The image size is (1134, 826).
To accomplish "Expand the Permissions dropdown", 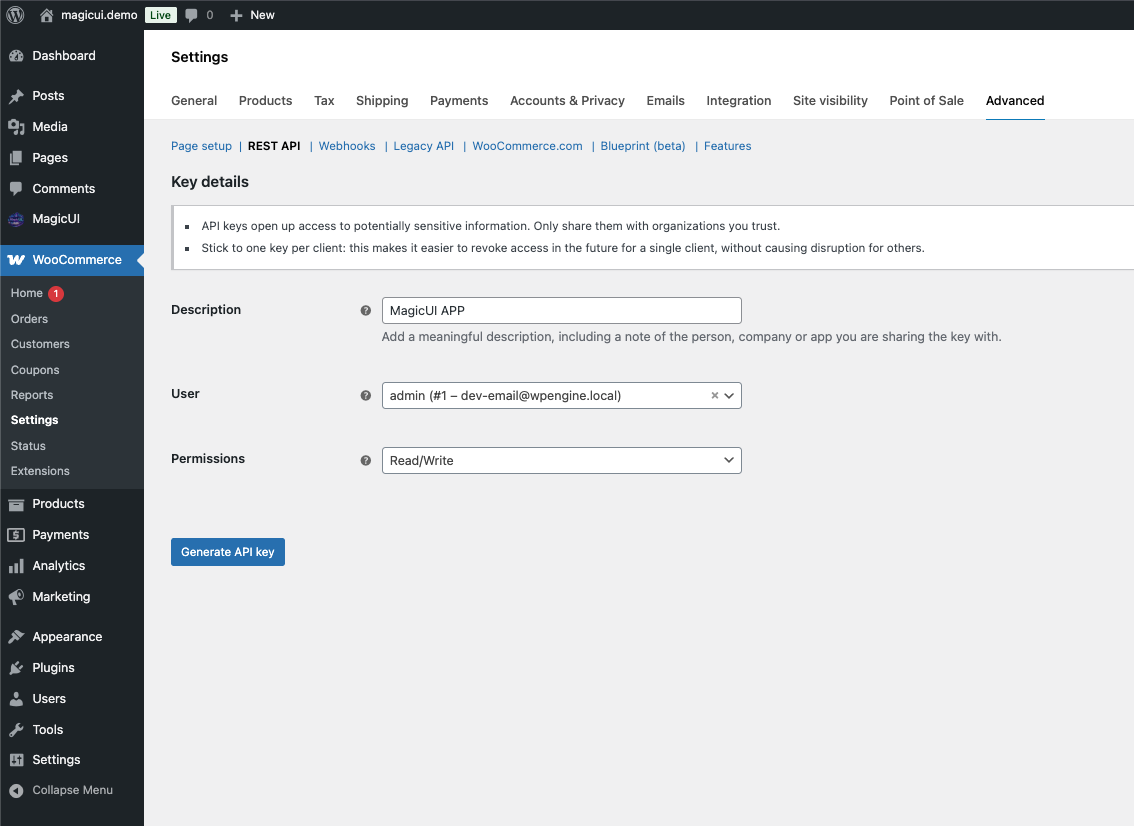I will [561, 460].
